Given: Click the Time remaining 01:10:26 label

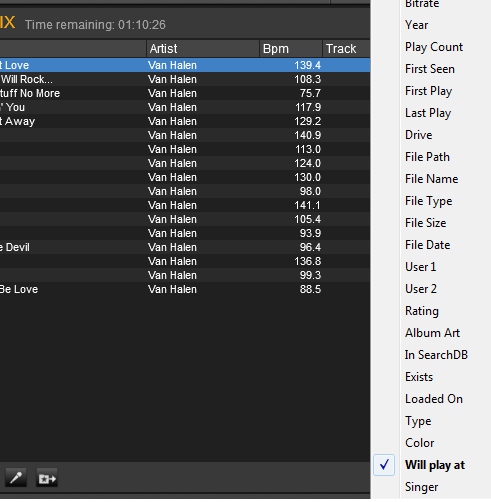Looking at the screenshot, I should [95, 25].
